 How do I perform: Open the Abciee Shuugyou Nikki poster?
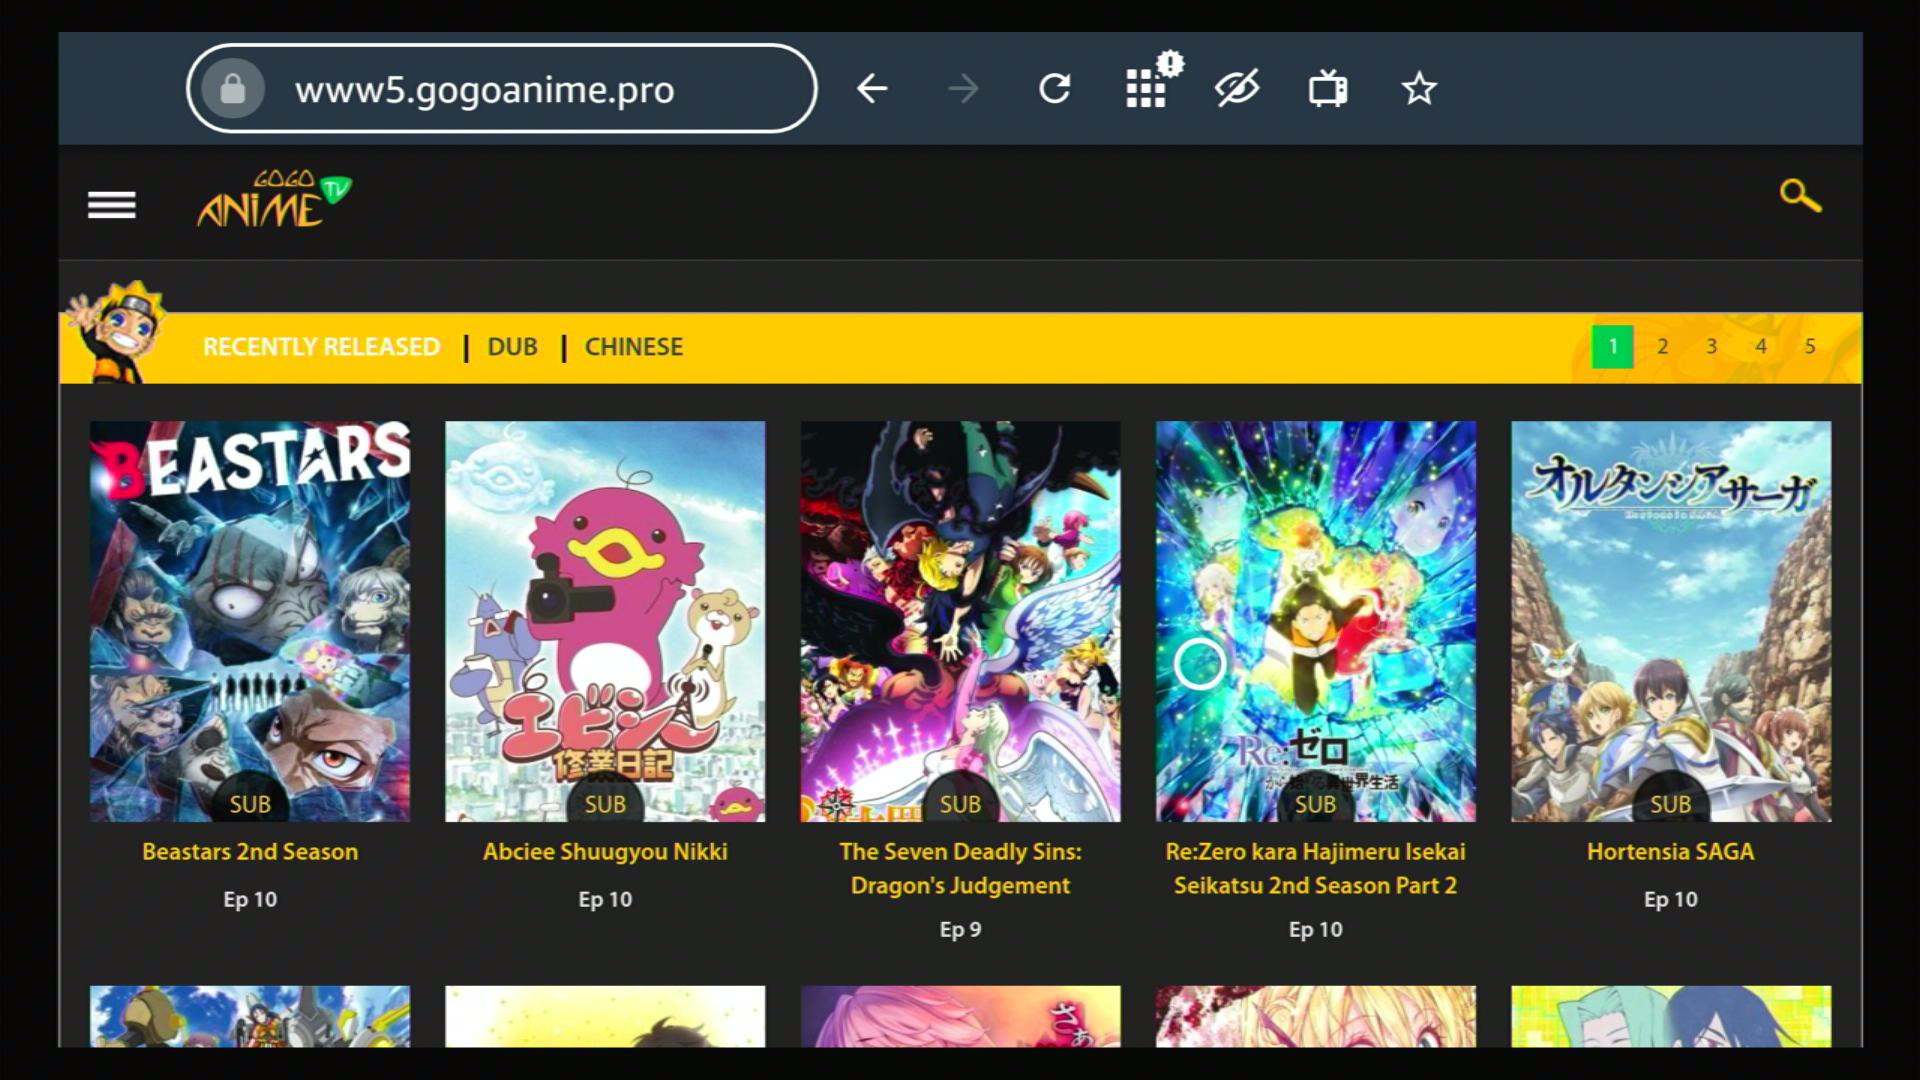[605, 621]
